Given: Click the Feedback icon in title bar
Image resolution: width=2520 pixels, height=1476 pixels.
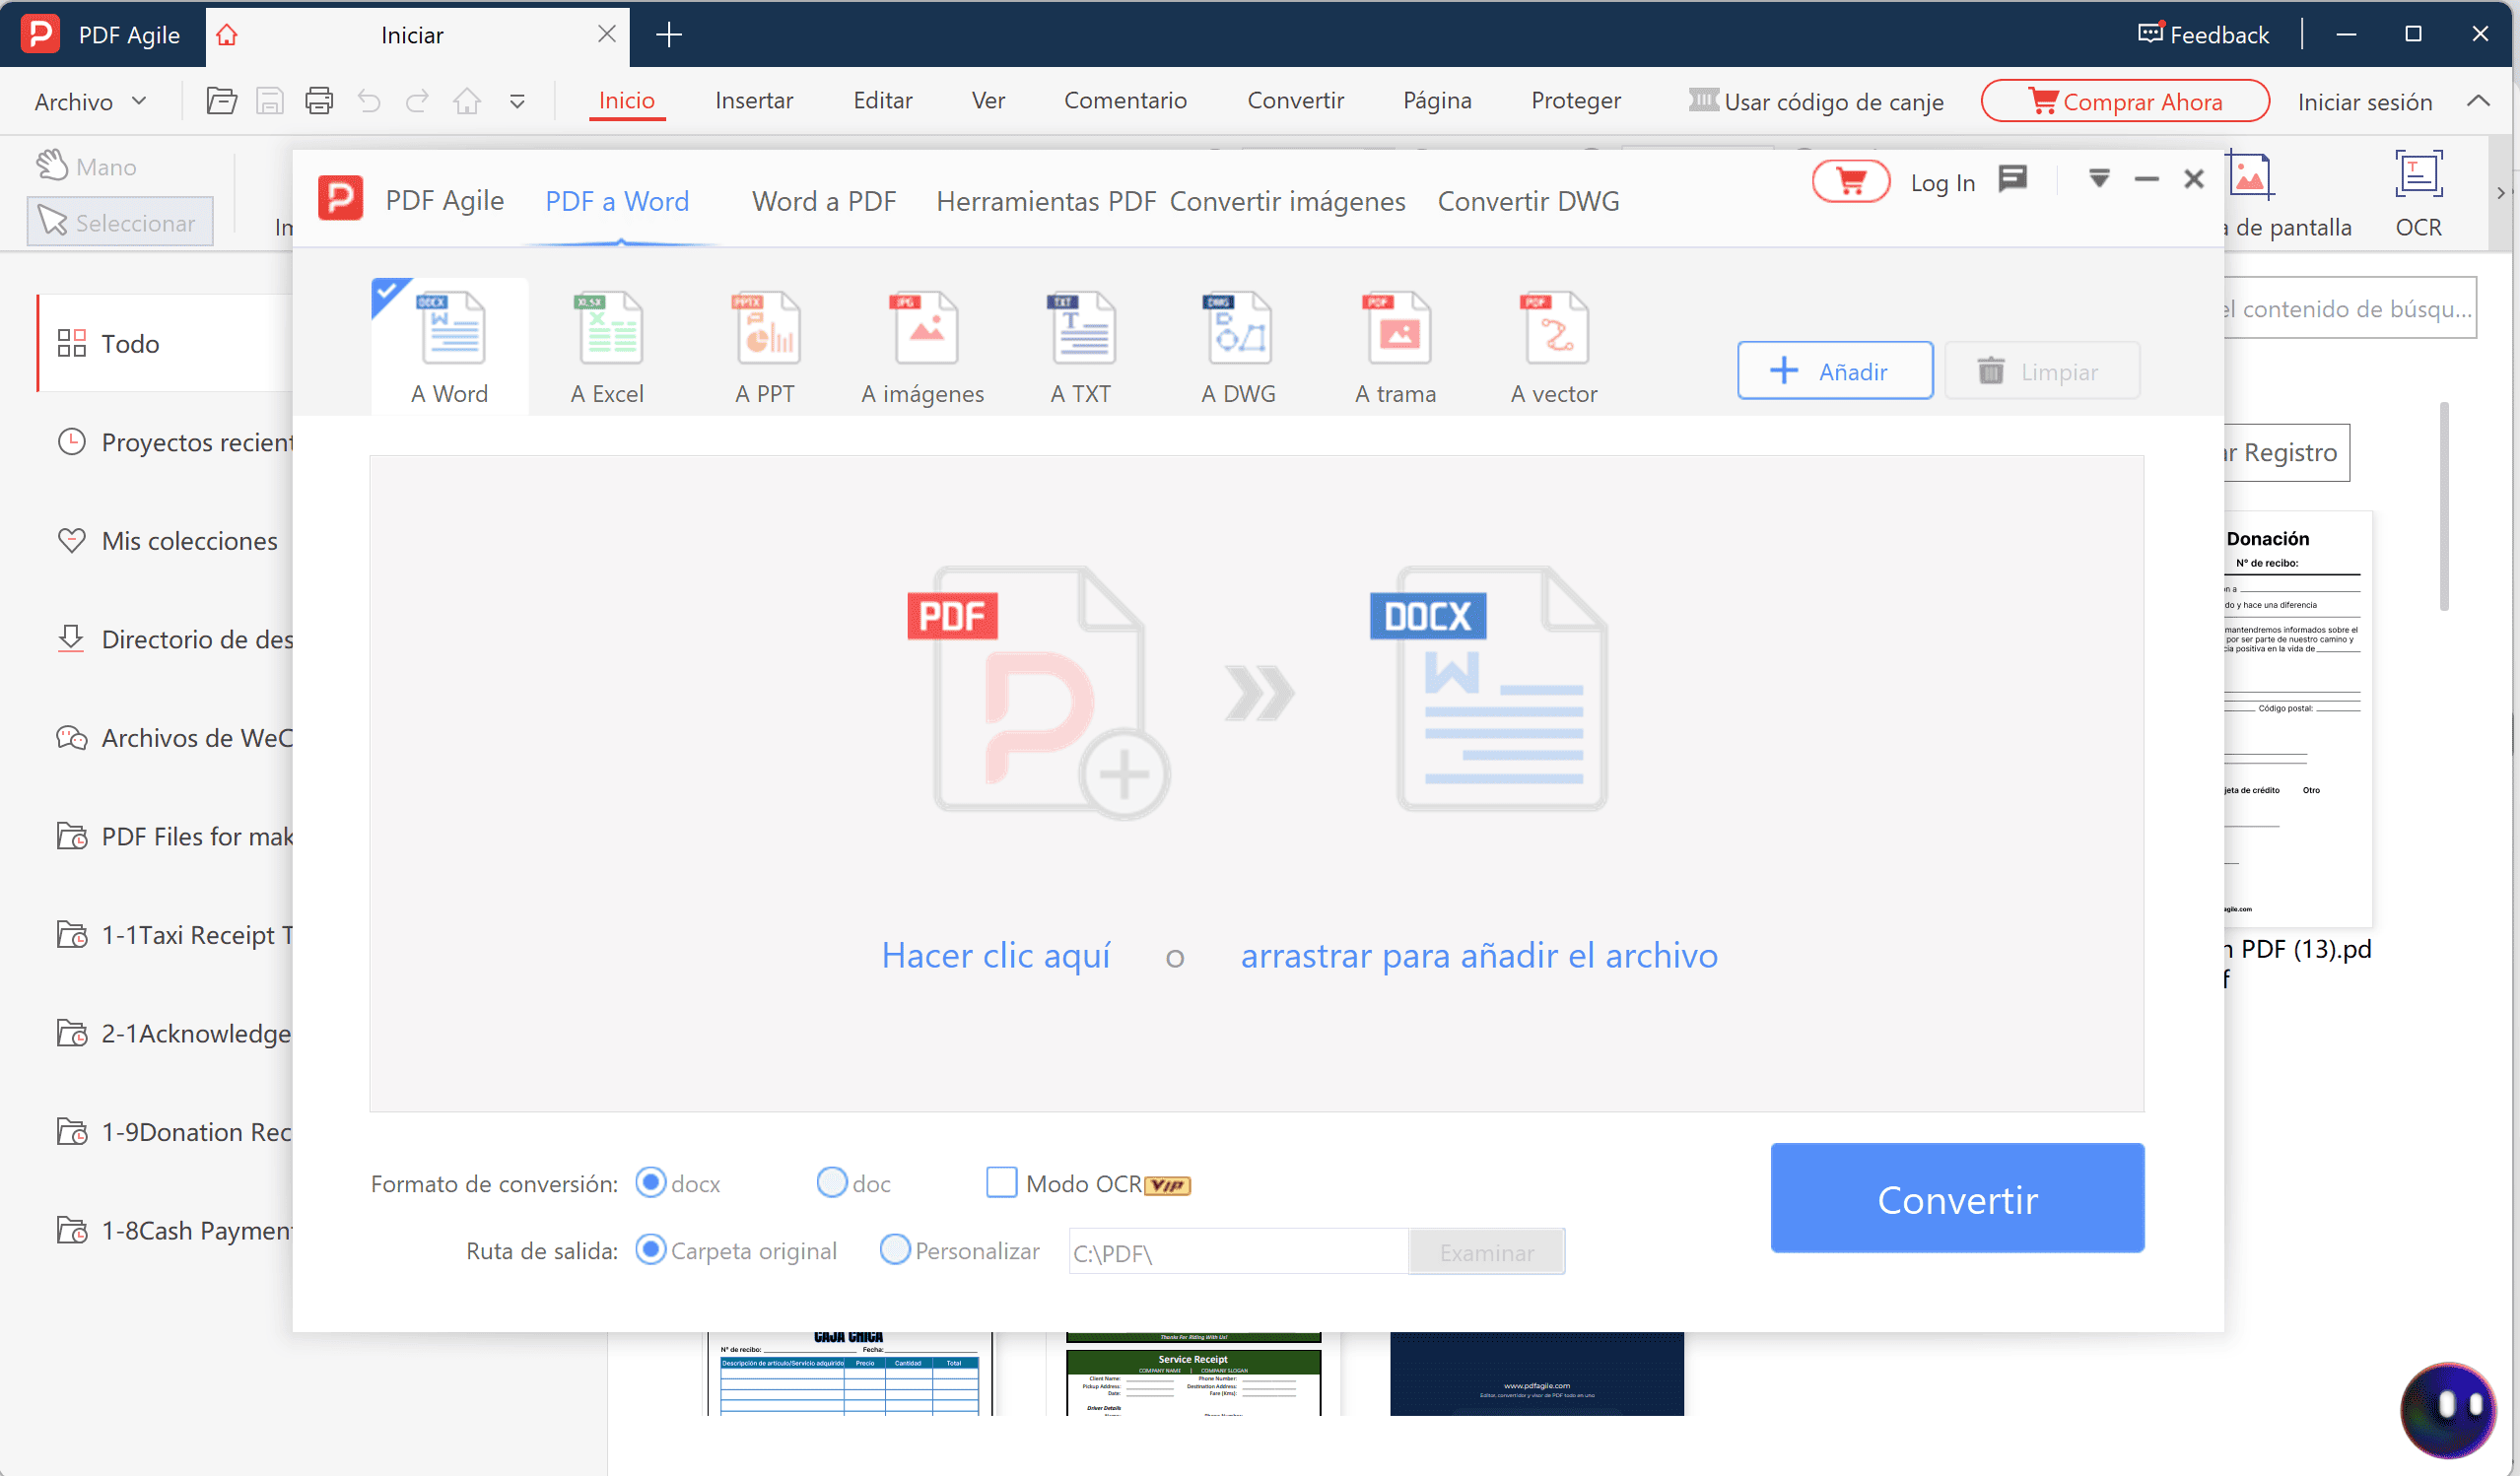Looking at the screenshot, I should pos(2150,34).
